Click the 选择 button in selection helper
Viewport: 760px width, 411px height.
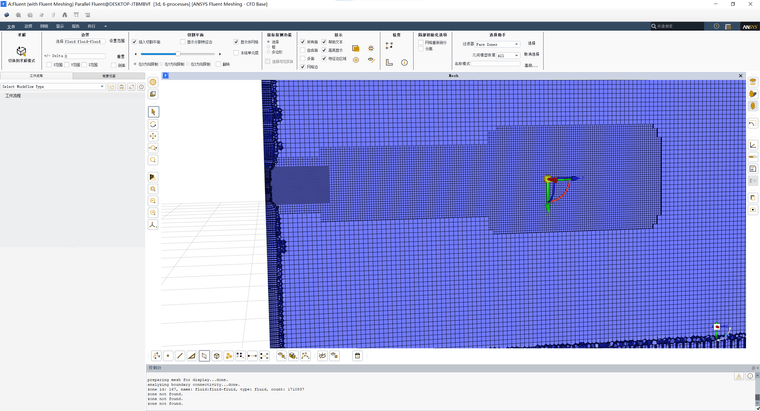click(532, 43)
